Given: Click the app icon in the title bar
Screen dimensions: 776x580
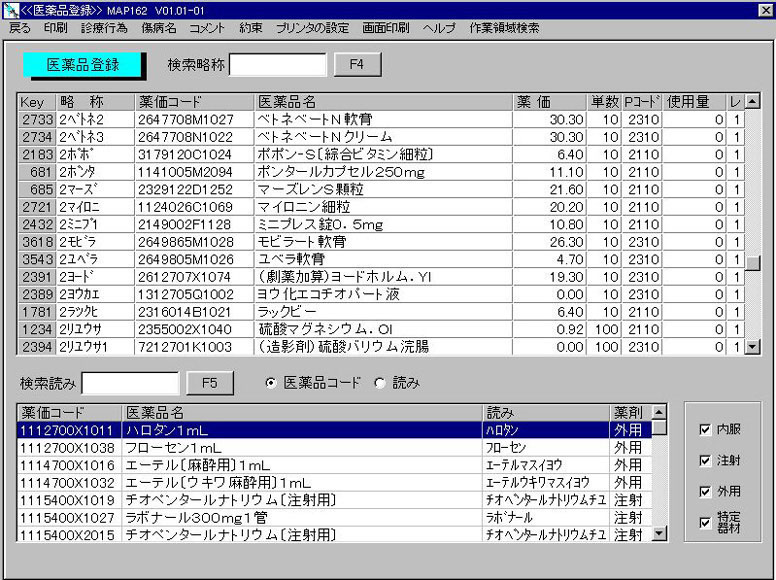Looking at the screenshot, I should 10,9.
